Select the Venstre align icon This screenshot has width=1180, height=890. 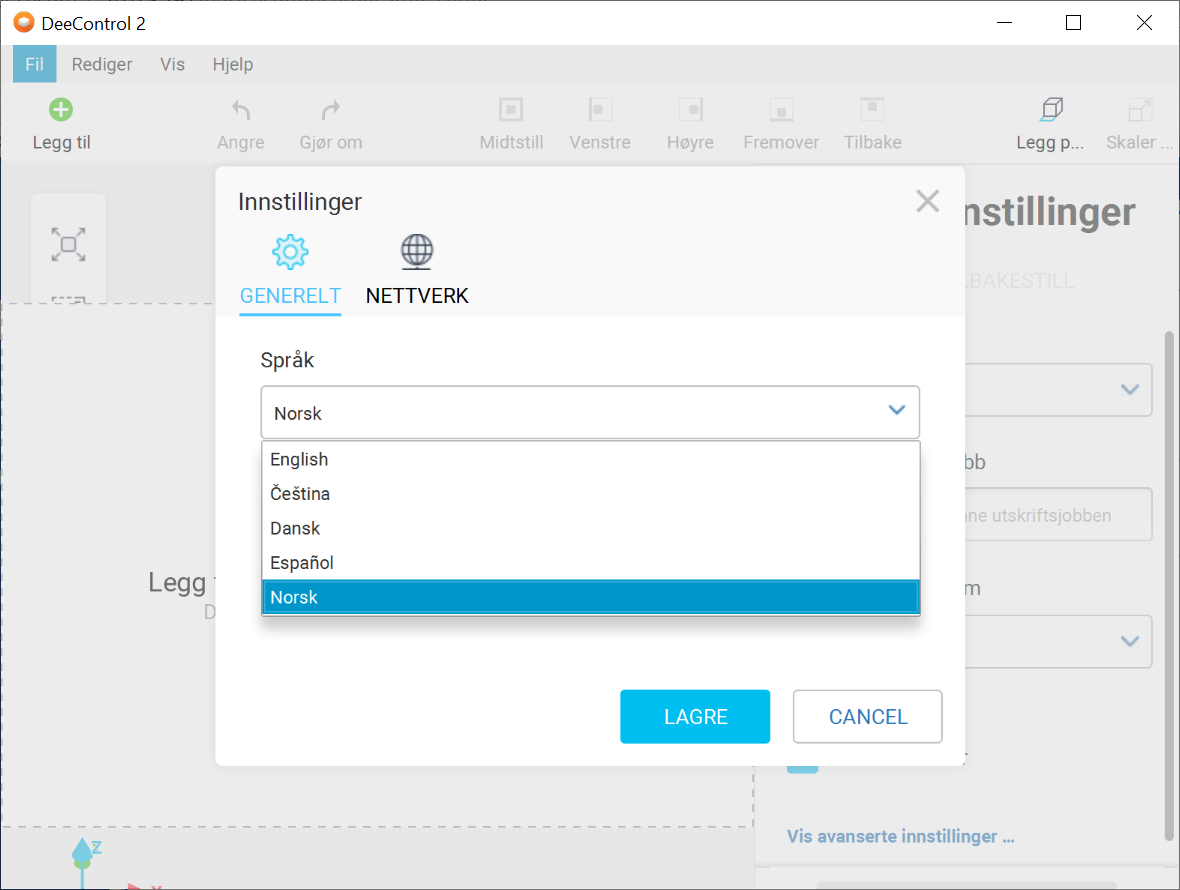click(x=600, y=110)
